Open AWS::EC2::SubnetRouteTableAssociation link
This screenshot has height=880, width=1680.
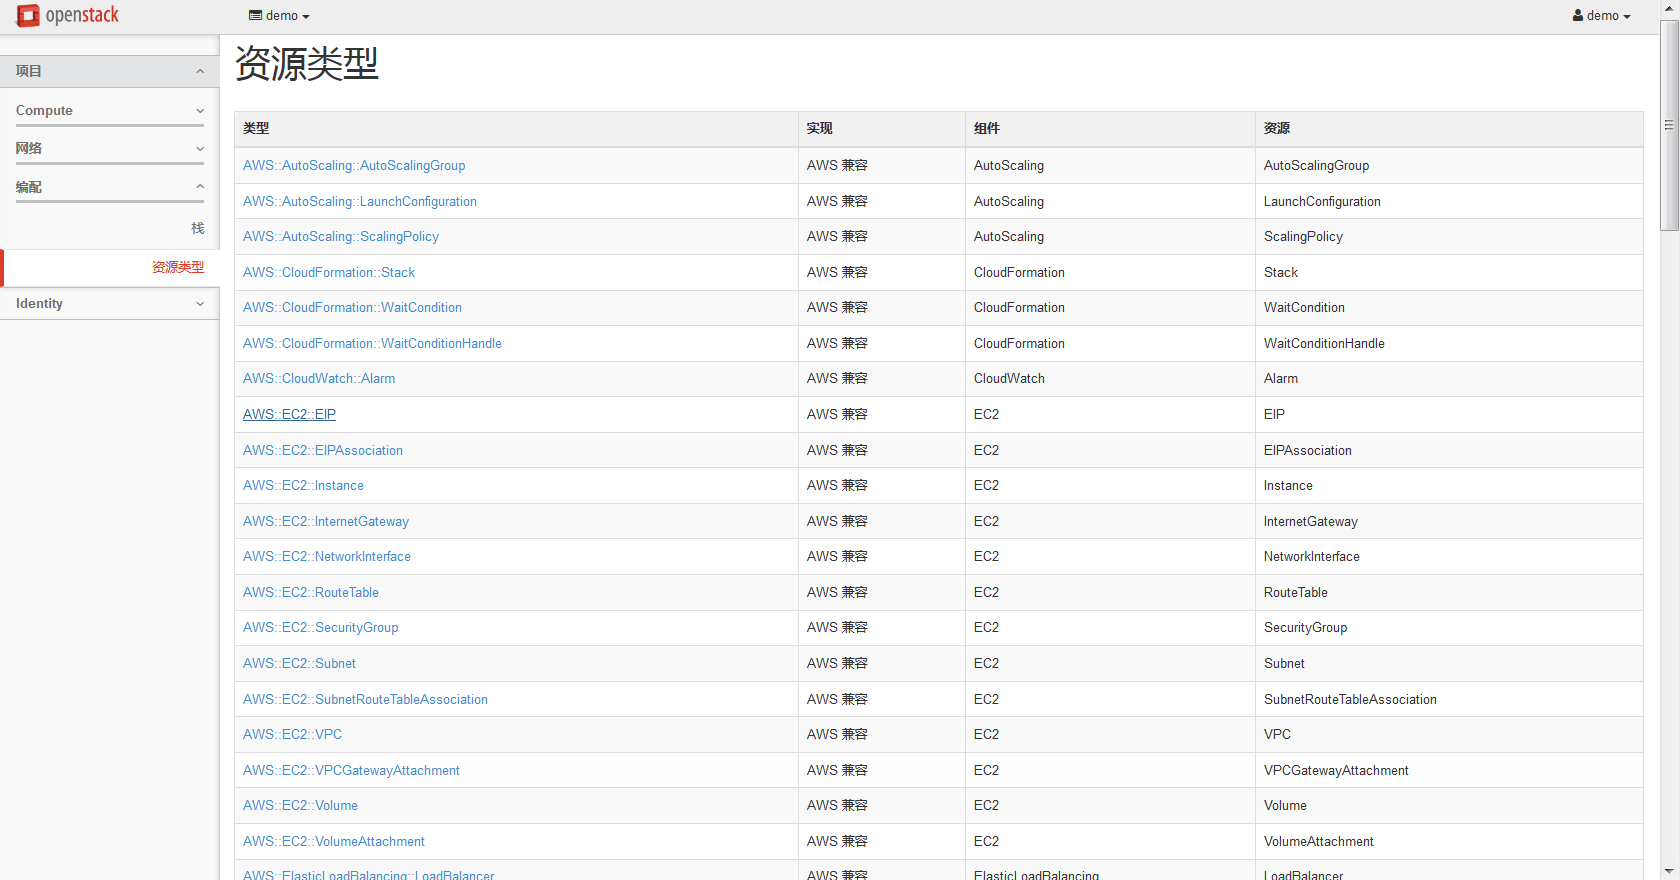tap(365, 699)
